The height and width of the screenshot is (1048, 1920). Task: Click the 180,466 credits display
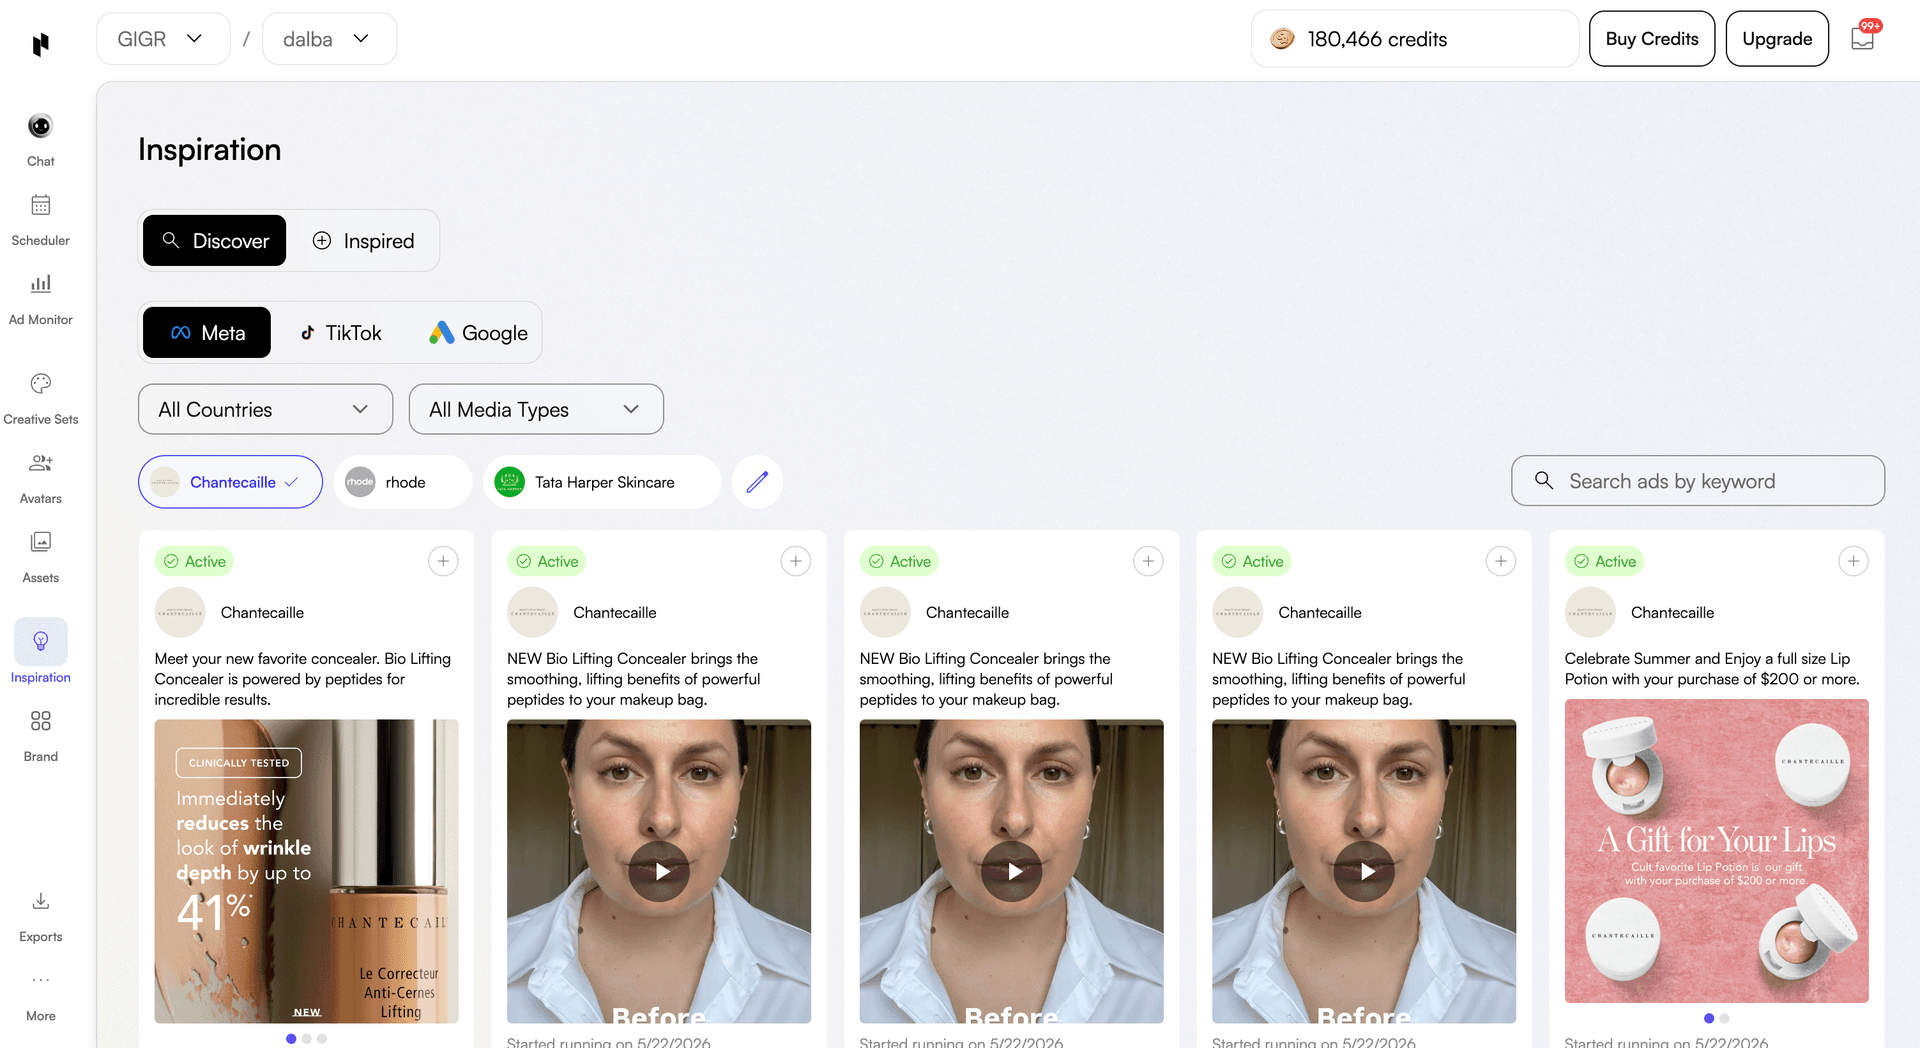click(1415, 39)
